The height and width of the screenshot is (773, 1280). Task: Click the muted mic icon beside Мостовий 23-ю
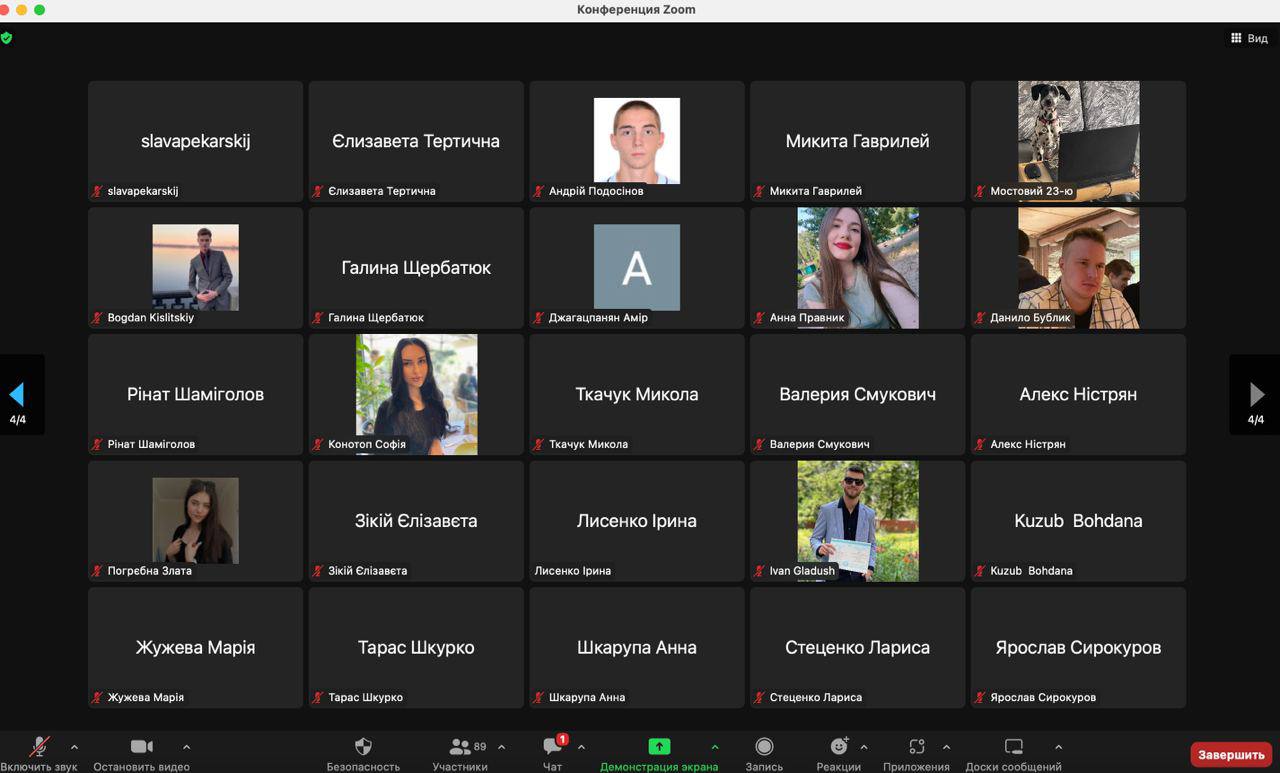point(981,191)
